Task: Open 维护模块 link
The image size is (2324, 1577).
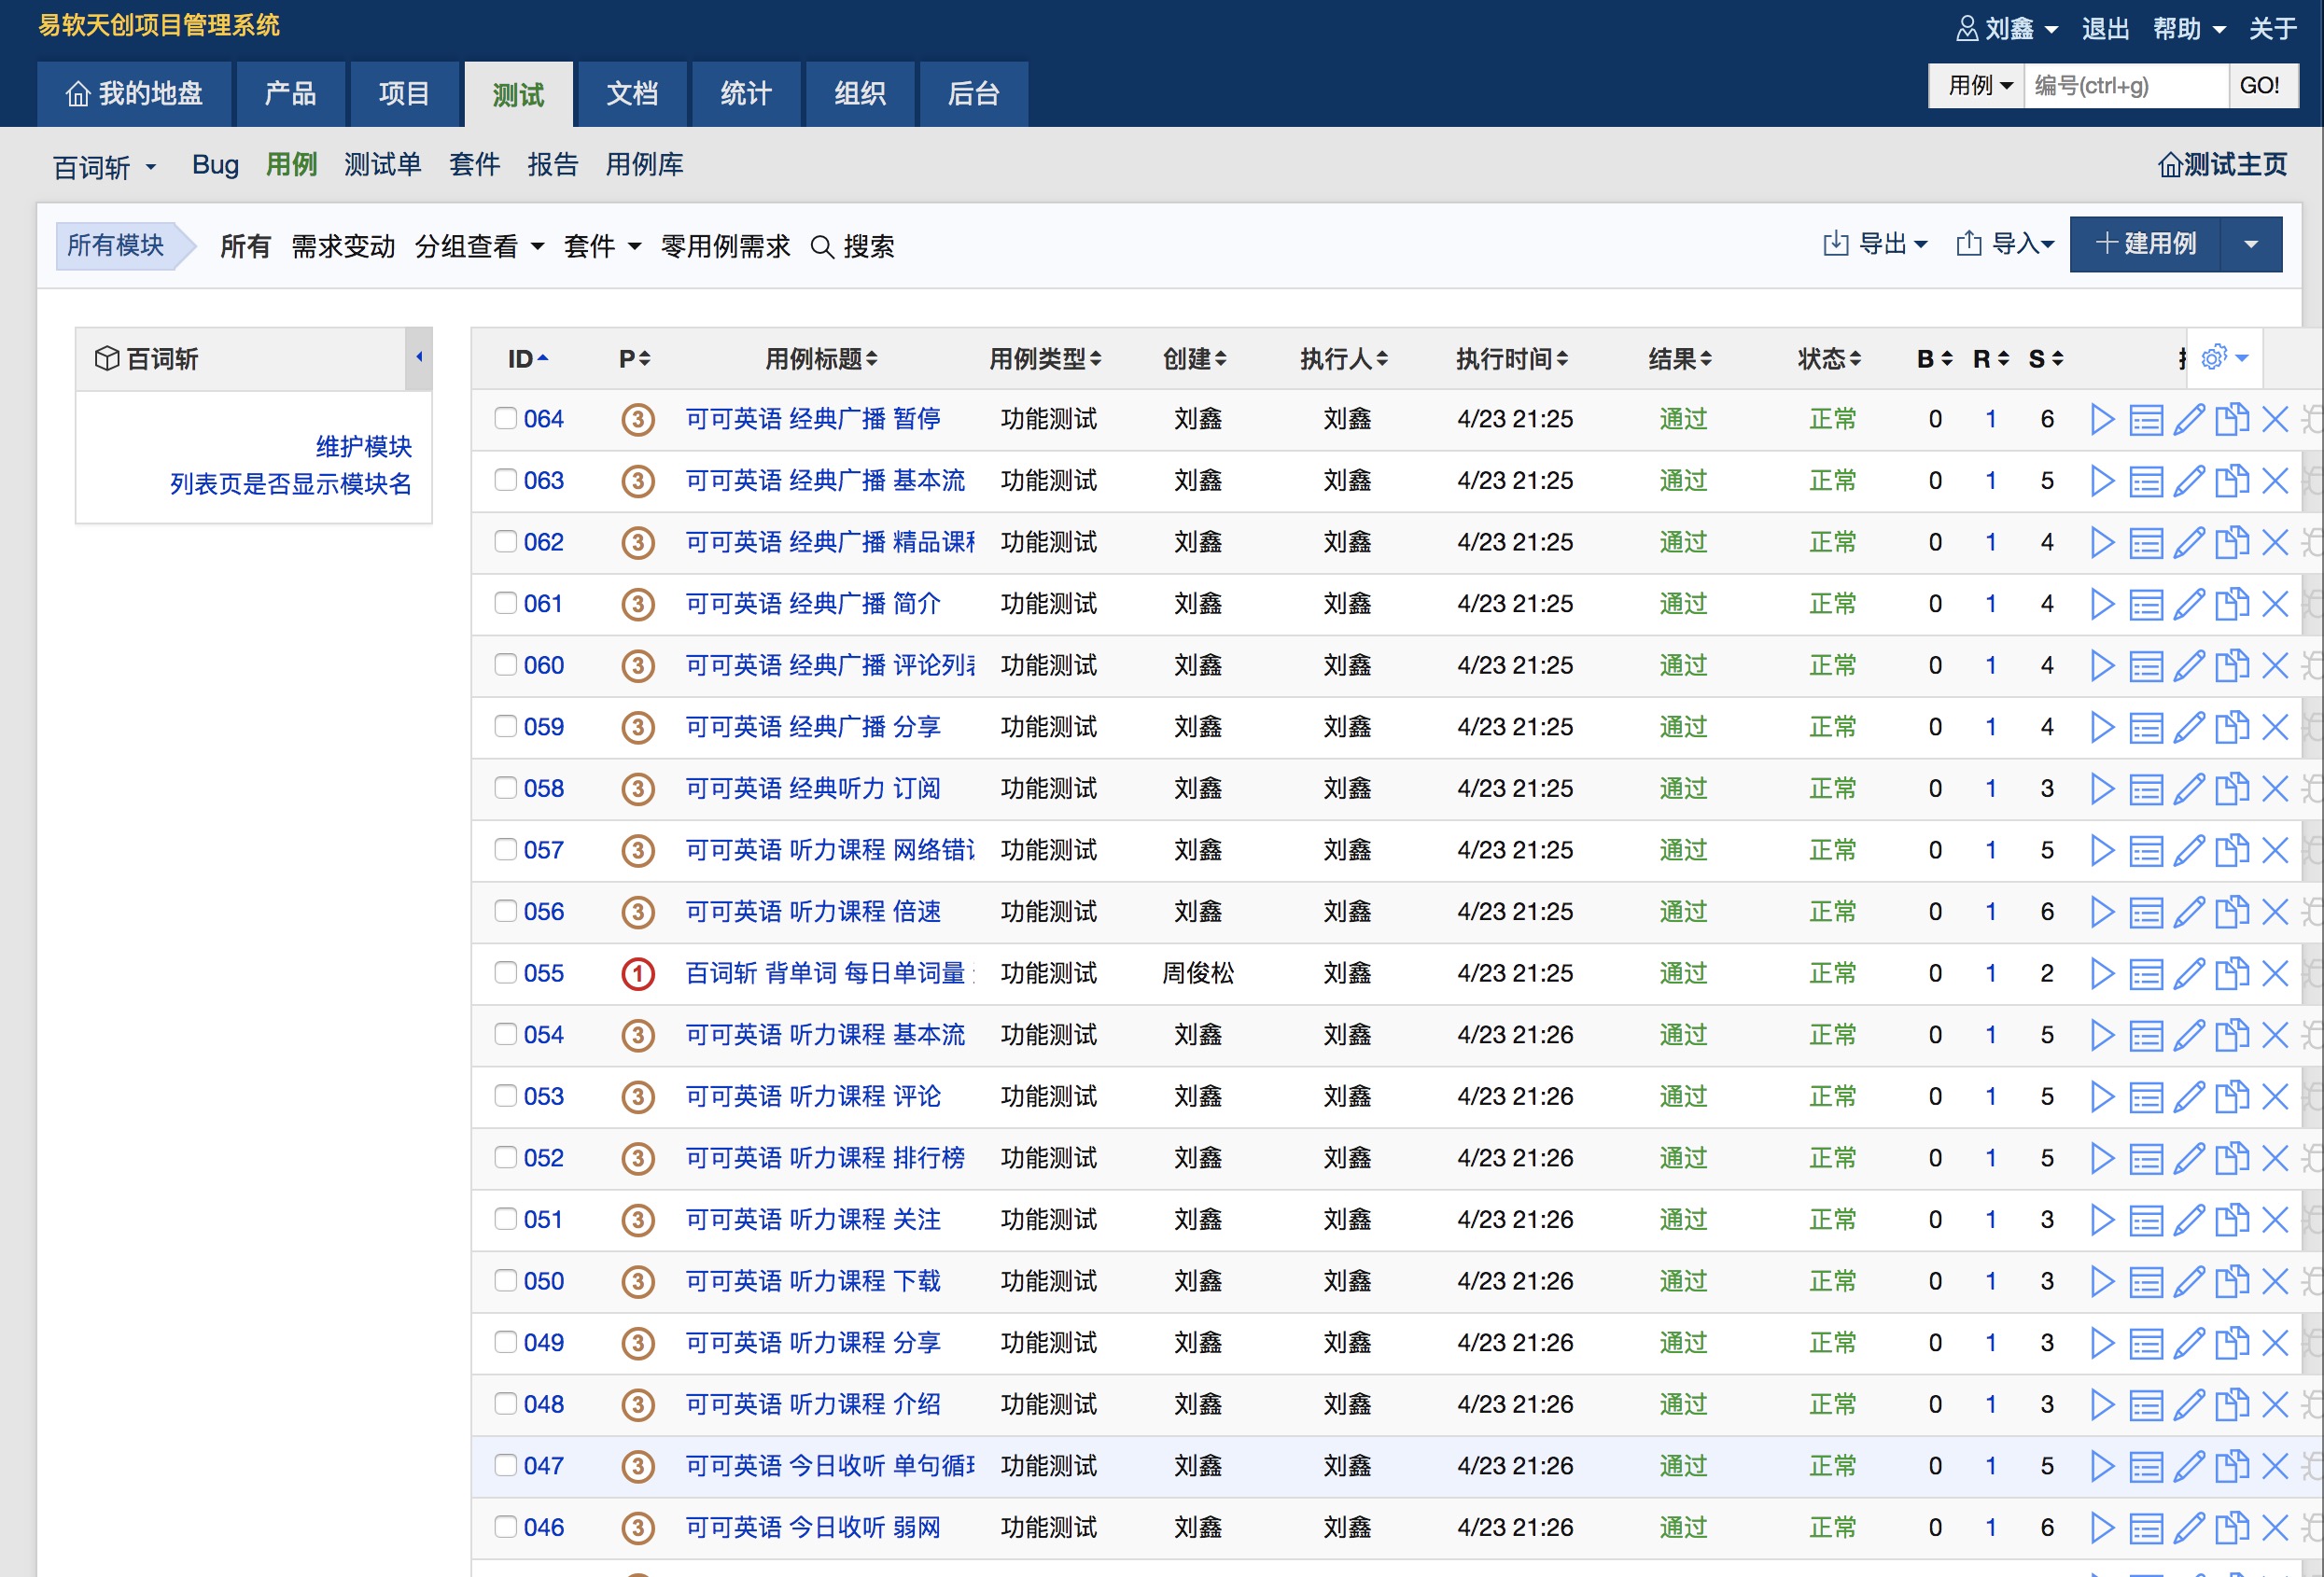Action: 363,446
